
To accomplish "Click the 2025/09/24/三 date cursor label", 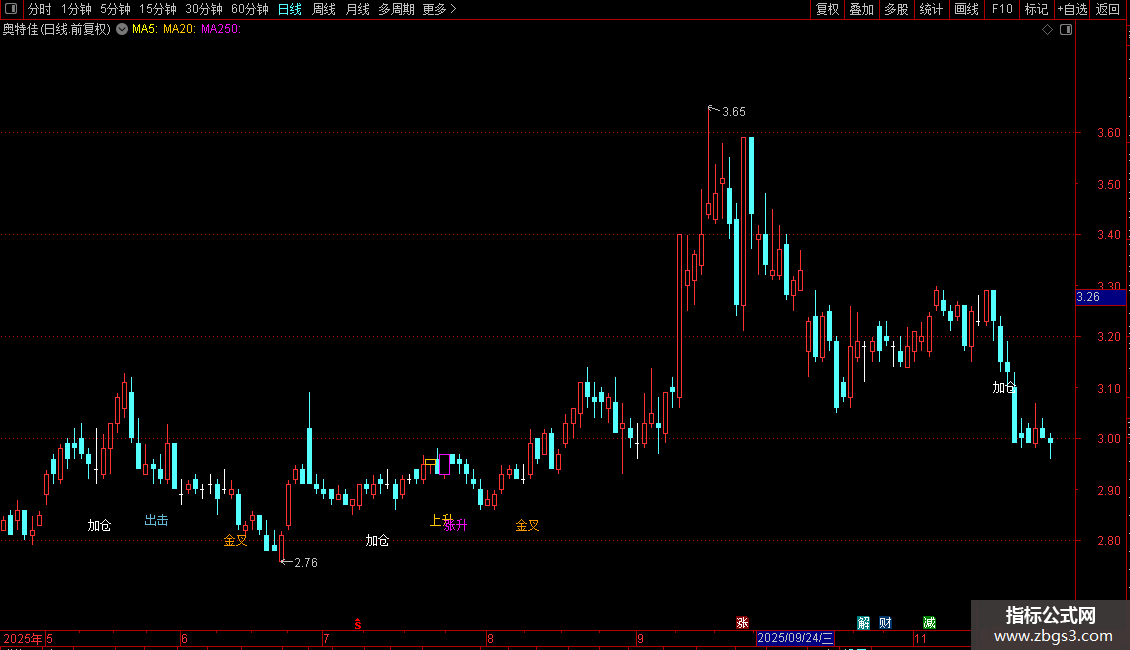I will (795, 638).
